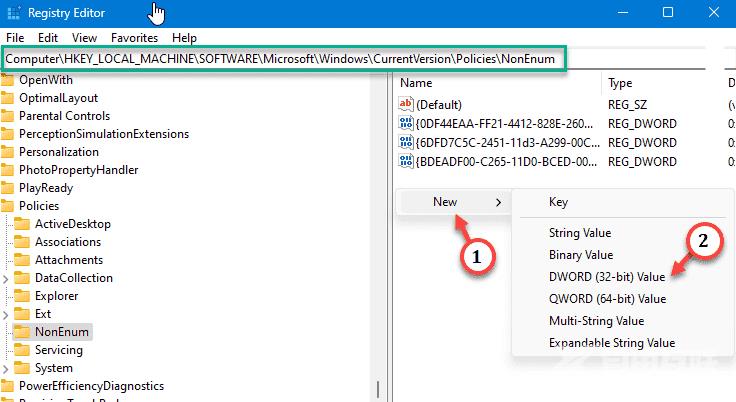
Task: Click the {BDEADF00-C265 DWORD value icon
Action: coord(406,161)
